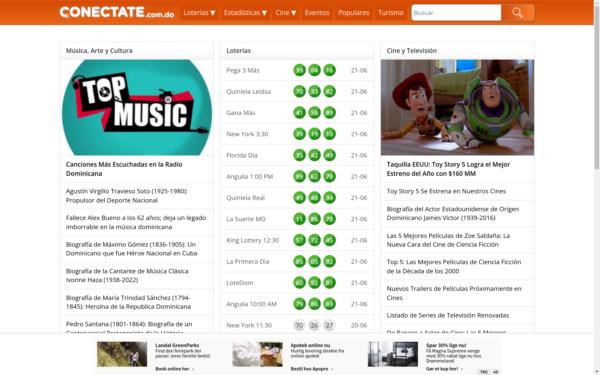Open Canciones Más Escuchadas en la Radio article
The image size is (600, 375).
[x=124, y=169]
